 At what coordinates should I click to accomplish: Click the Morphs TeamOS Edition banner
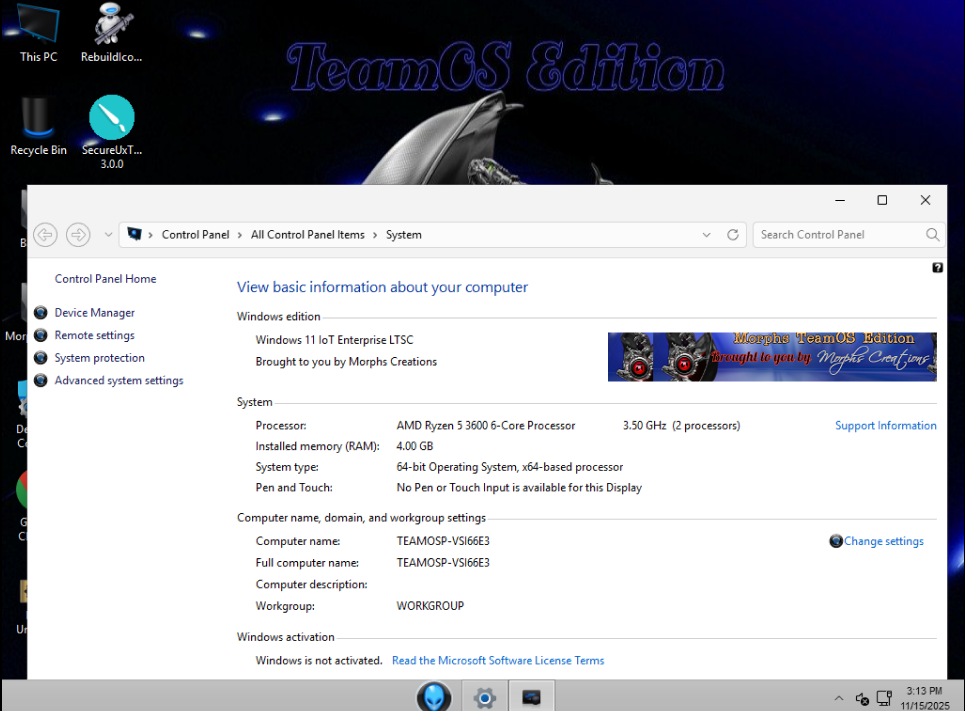[x=771, y=357]
